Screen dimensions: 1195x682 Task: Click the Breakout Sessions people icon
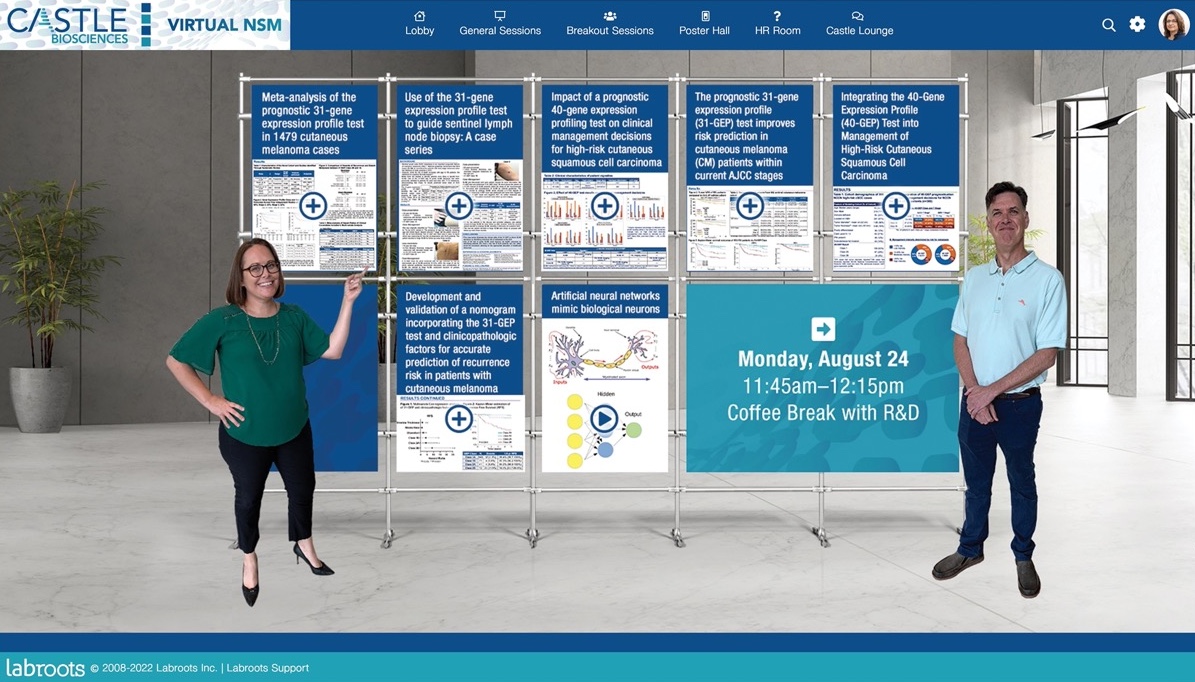610,16
